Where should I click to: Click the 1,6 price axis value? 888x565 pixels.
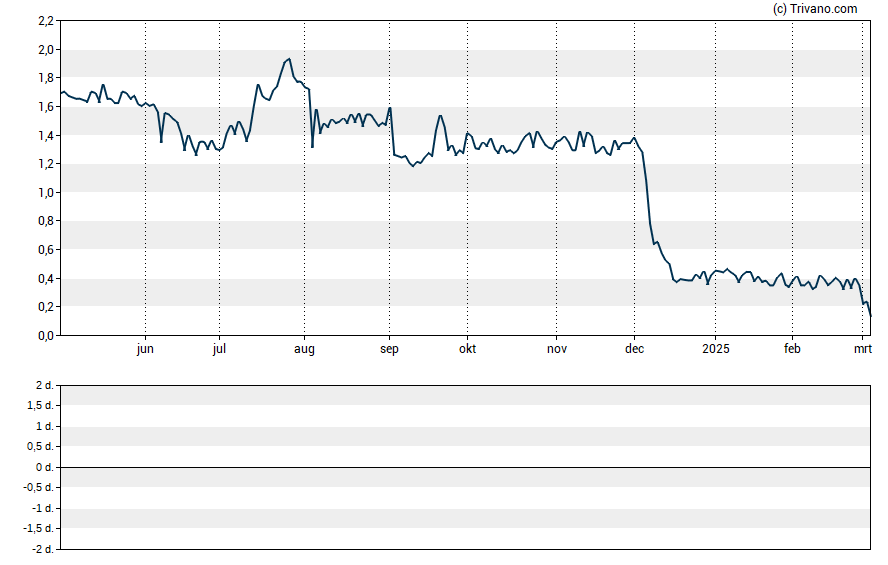(46, 106)
